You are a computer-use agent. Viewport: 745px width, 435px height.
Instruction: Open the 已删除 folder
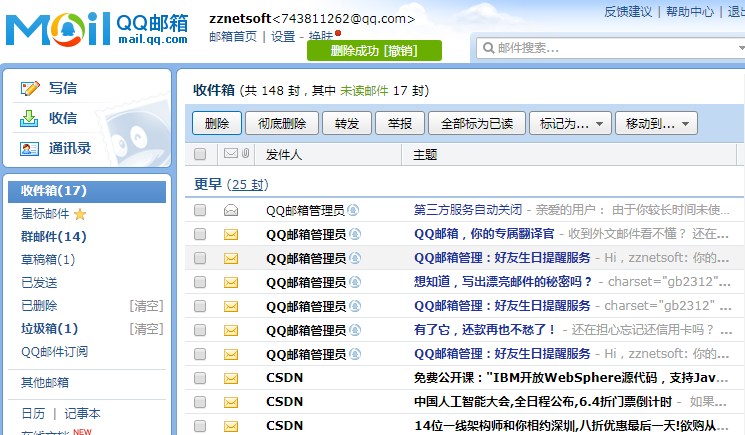(39, 306)
